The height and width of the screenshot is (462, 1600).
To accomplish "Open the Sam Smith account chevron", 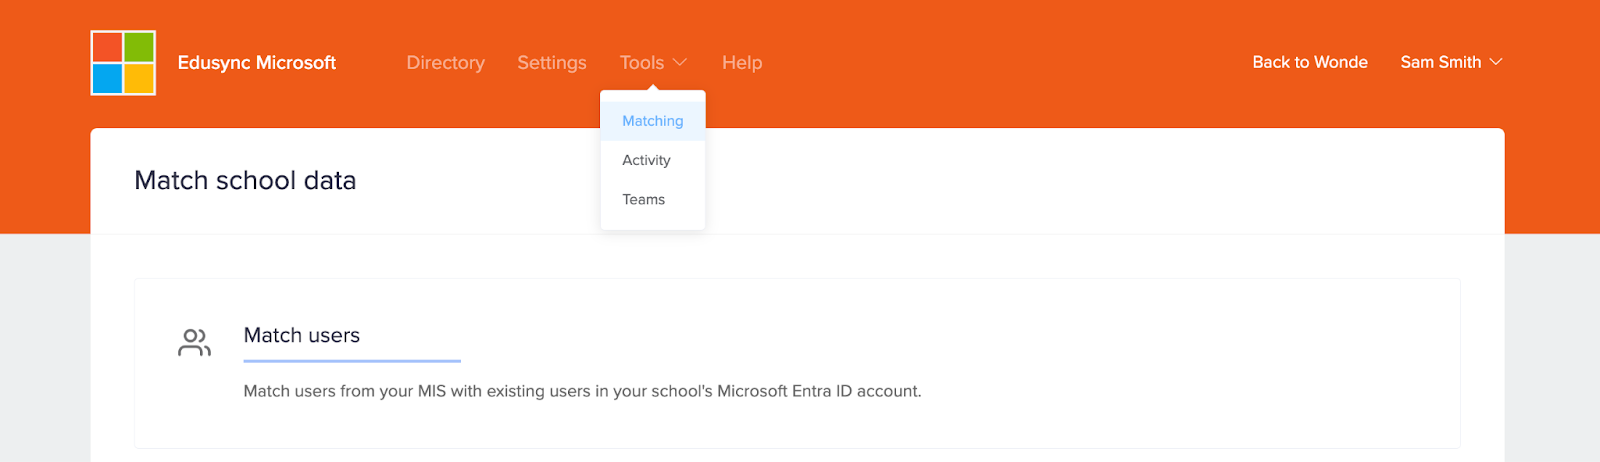I will coord(1496,62).
